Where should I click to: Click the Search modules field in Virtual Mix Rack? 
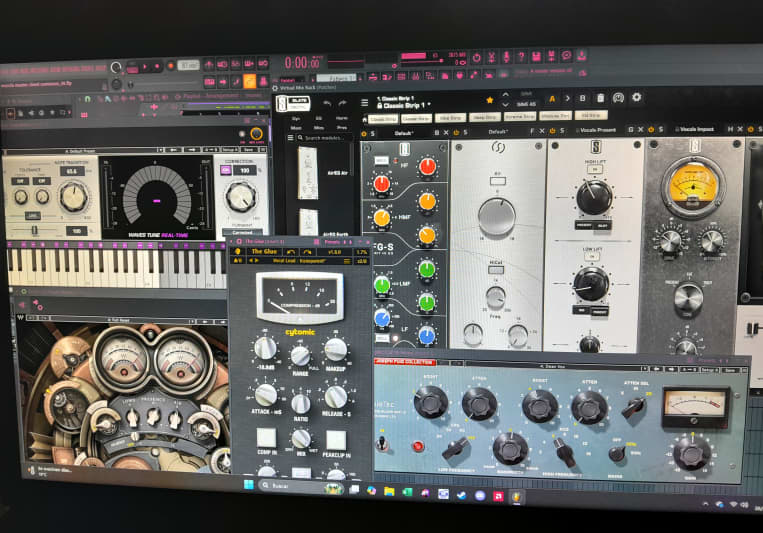pyautogui.click(x=325, y=138)
